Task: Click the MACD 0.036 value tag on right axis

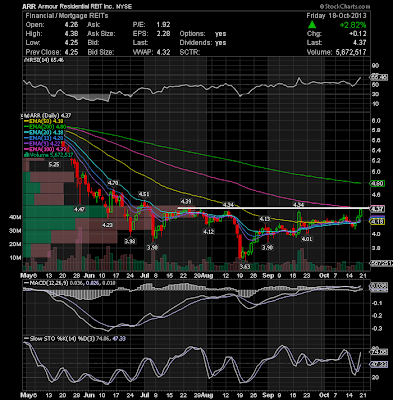Action: click(379, 286)
